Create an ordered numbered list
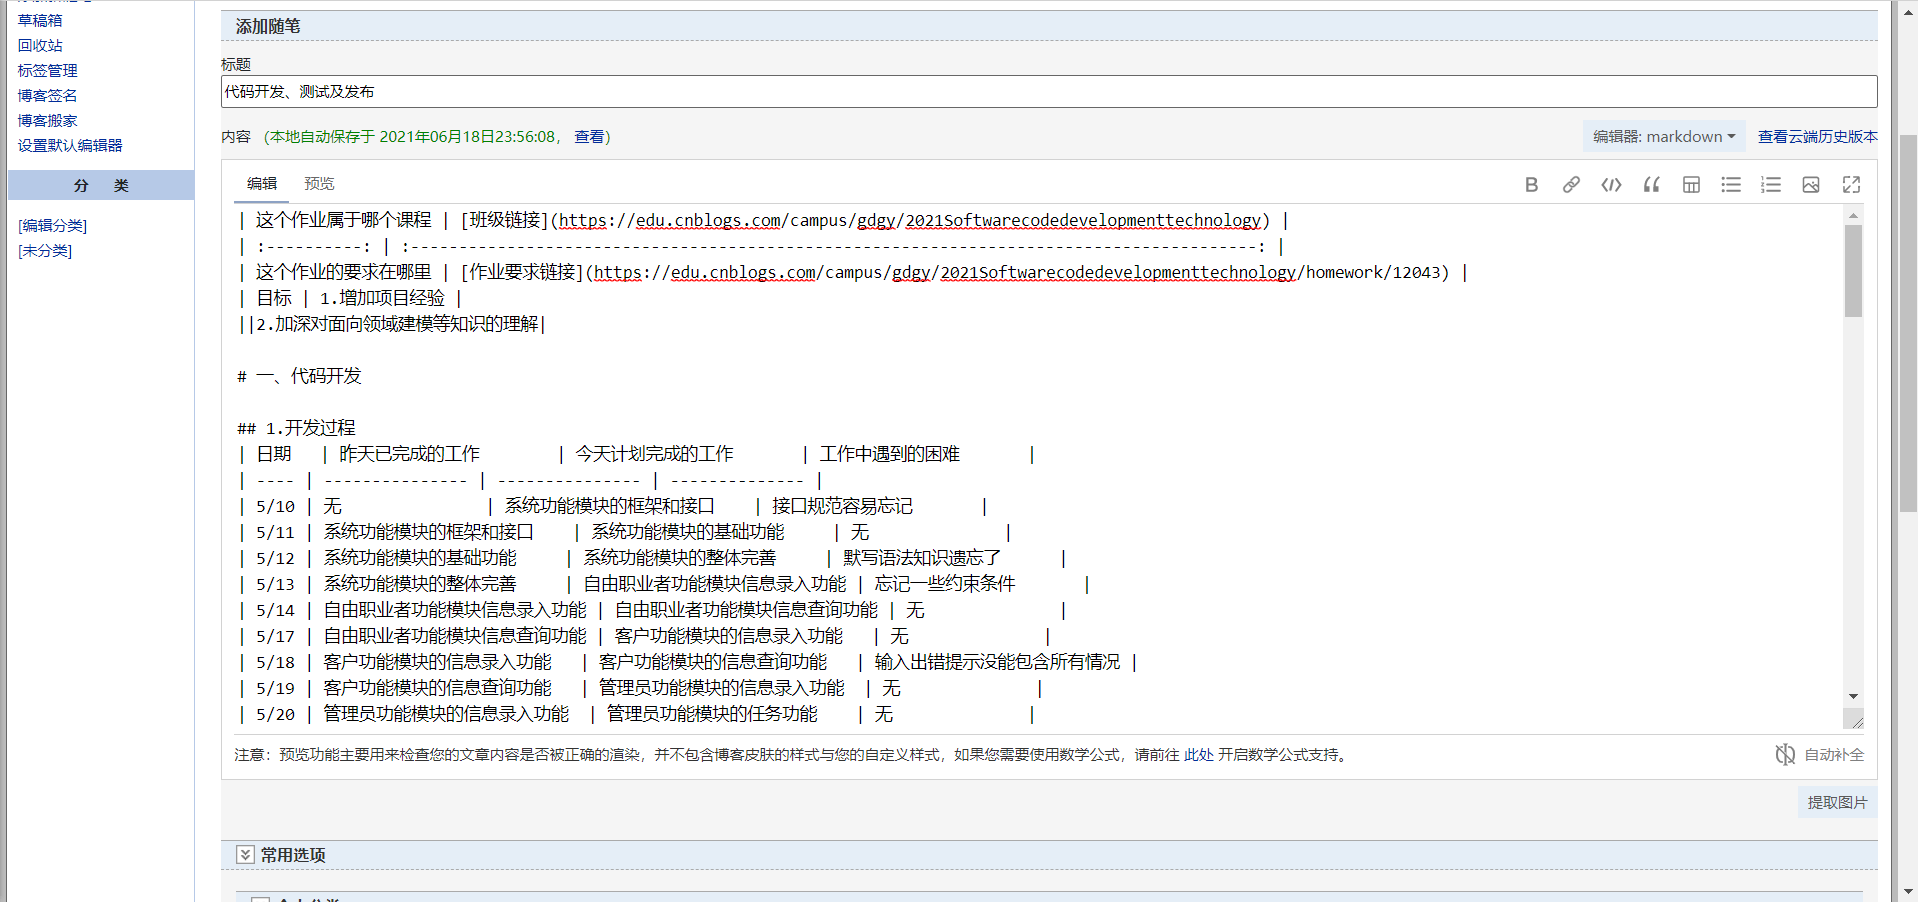This screenshot has width=1918, height=902. pyautogui.click(x=1771, y=185)
